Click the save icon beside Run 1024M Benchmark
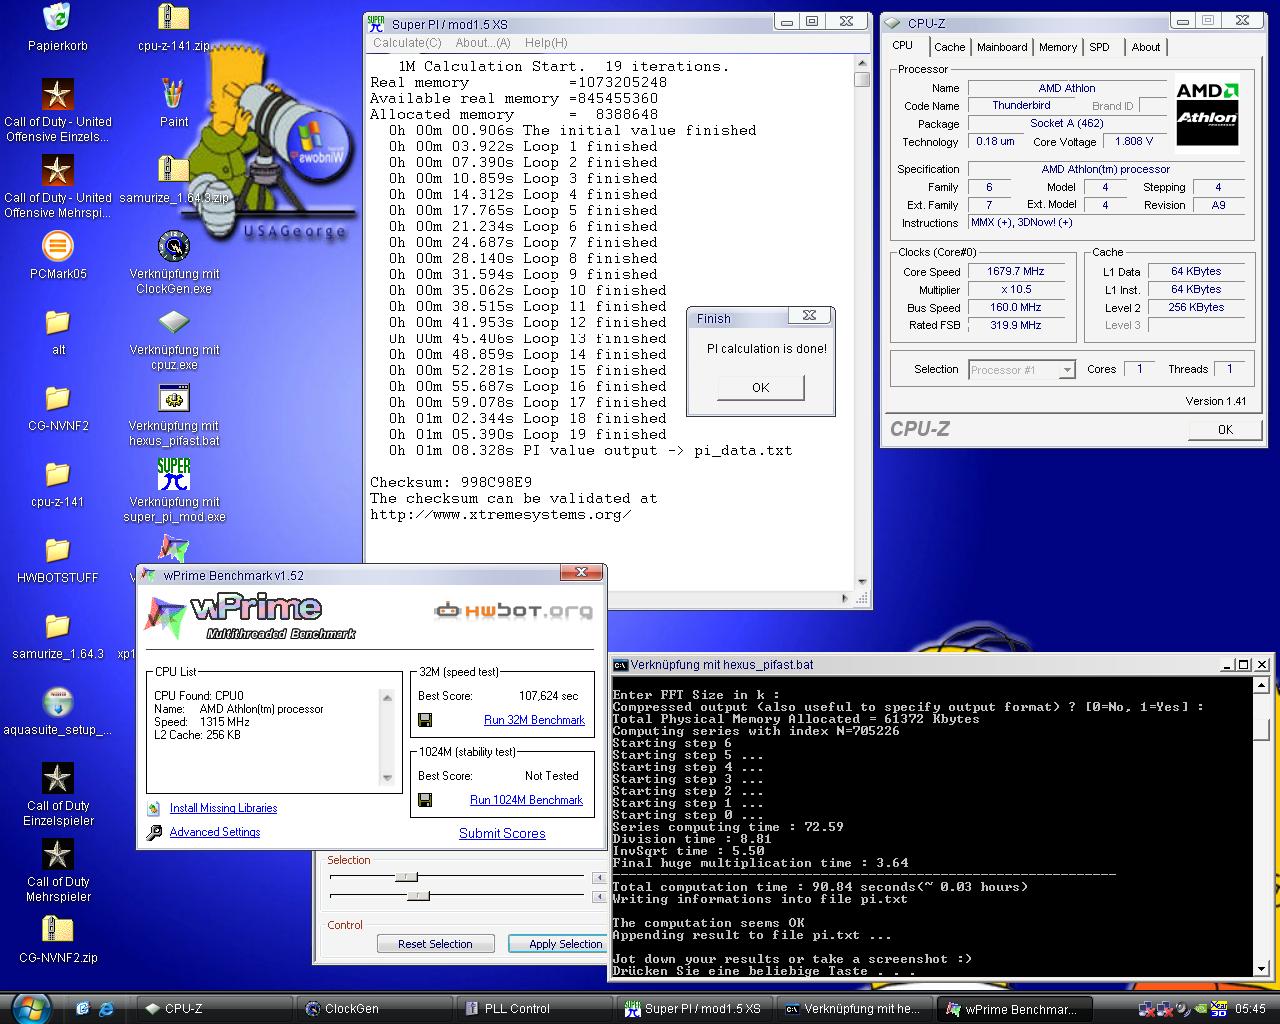 (425, 800)
